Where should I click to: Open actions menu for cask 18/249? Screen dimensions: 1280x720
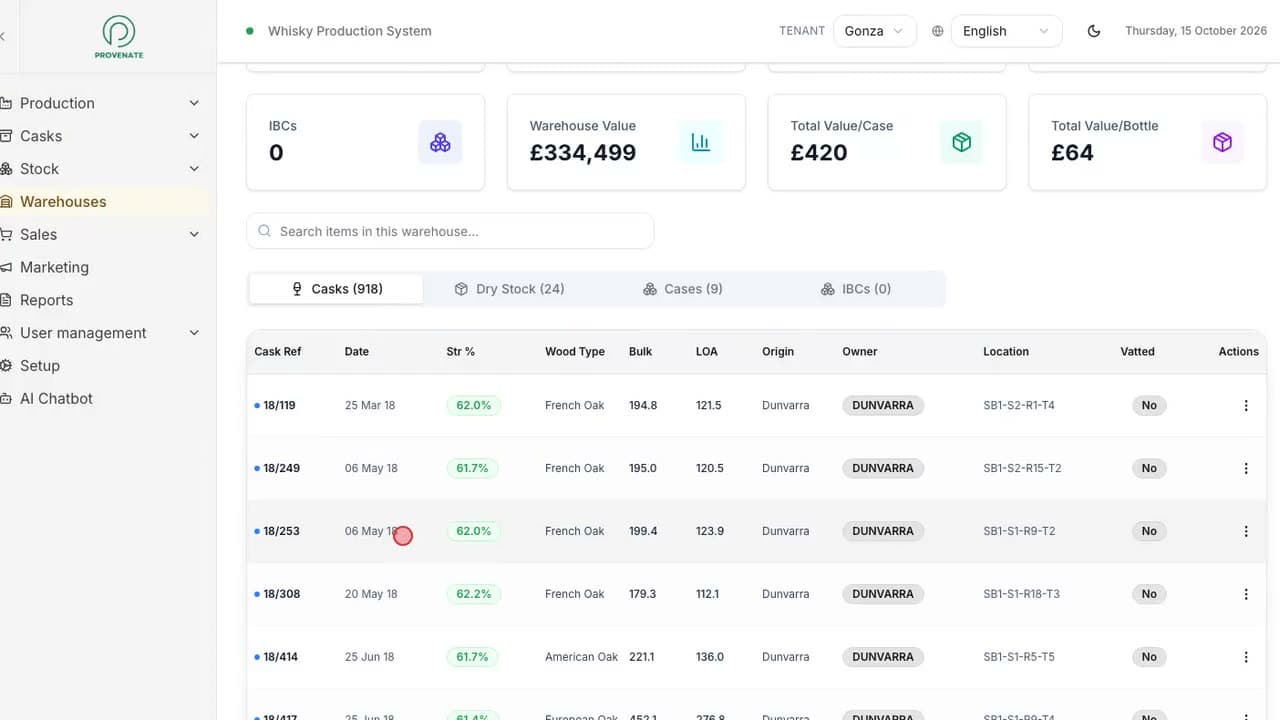click(1246, 468)
